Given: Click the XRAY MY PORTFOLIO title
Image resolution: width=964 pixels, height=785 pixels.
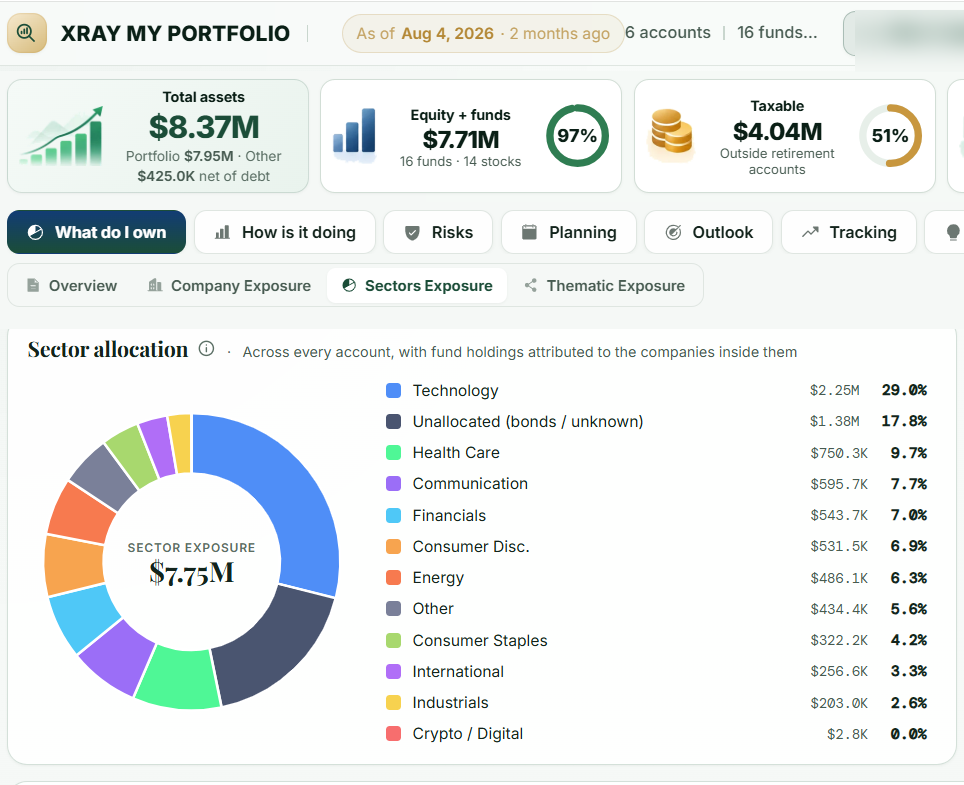Looking at the screenshot, I should click(x=175, y=33).
